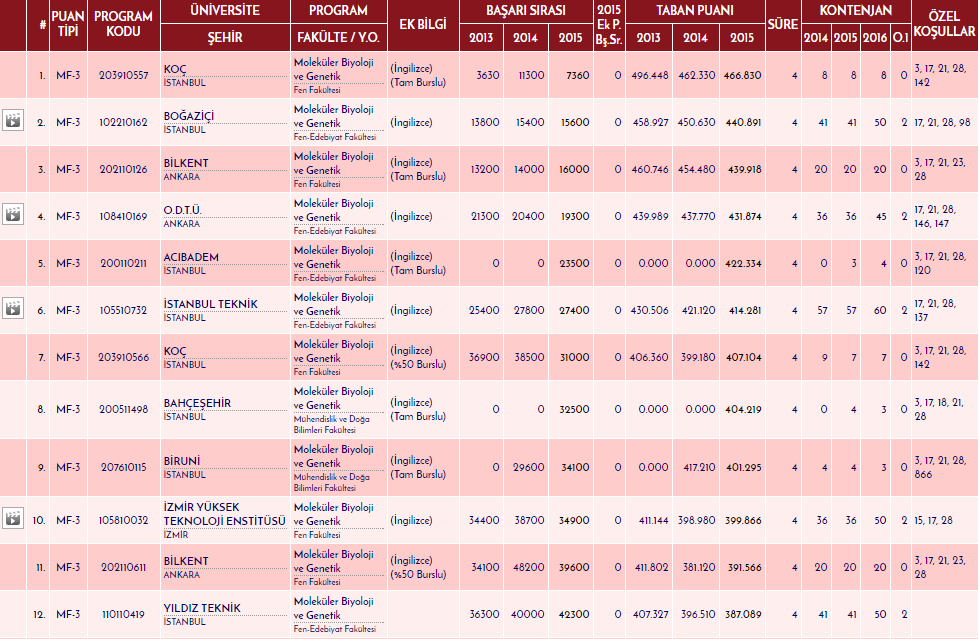Click the FAKÜLTE / Y.O. column subheader
The height and width of the screenshot is (639, 979).
338,37
